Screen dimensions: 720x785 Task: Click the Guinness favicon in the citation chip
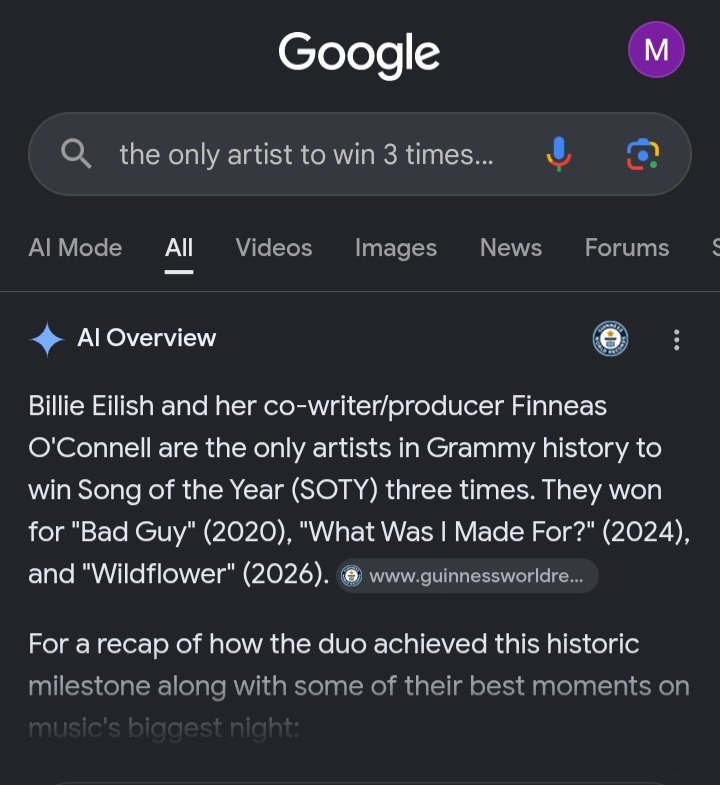point(351,576)
